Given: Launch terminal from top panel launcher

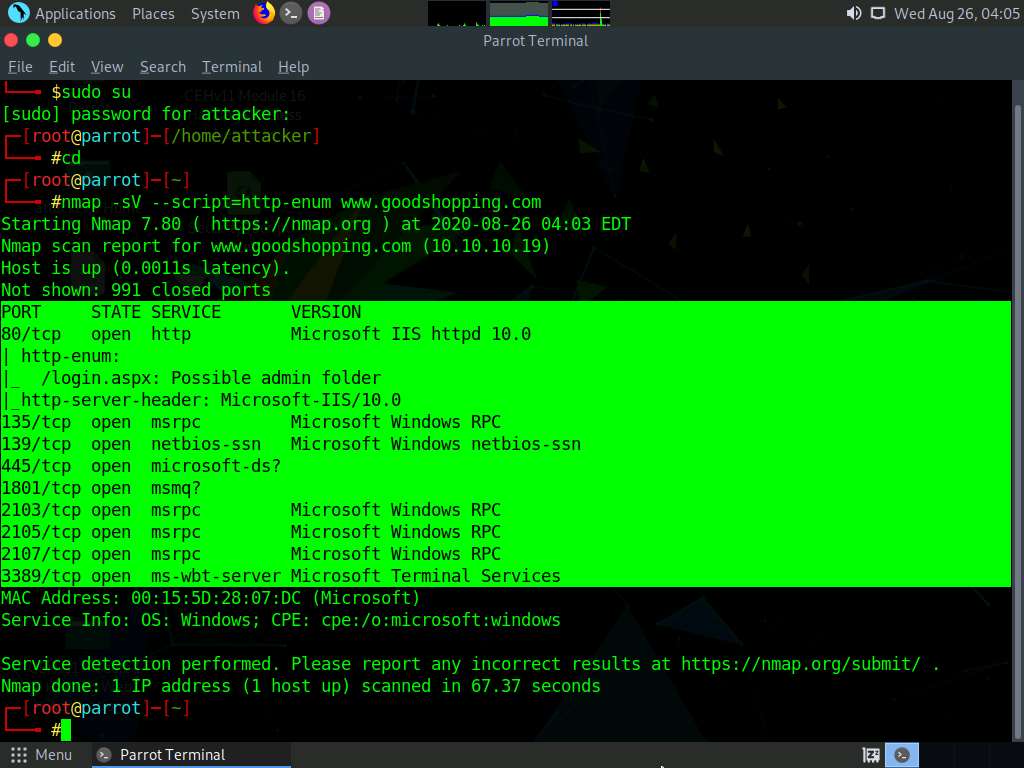Looking at the screenshot, I should pyautogui.click(x=291, y=13).
